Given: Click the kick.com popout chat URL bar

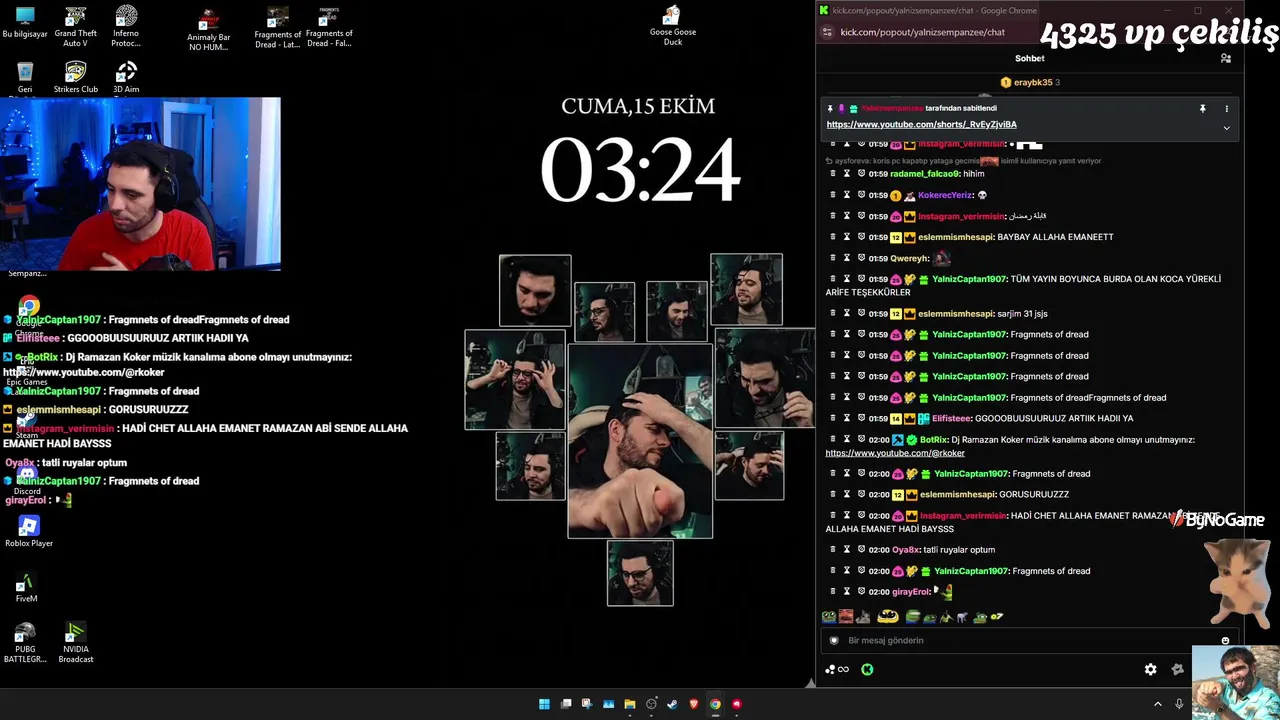Looking at the screenshot, I should [922, 32].
